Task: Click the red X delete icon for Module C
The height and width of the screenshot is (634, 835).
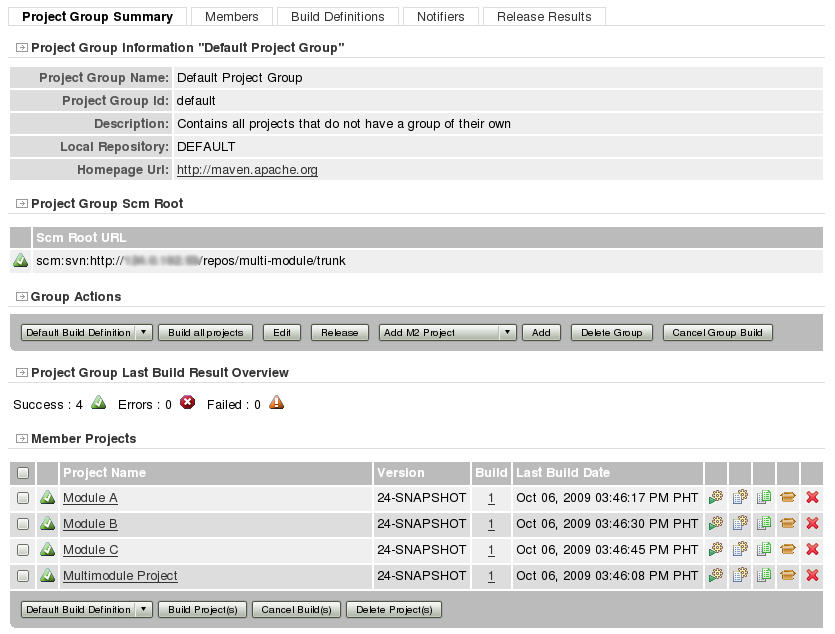Action: click(x=812, y=549)
